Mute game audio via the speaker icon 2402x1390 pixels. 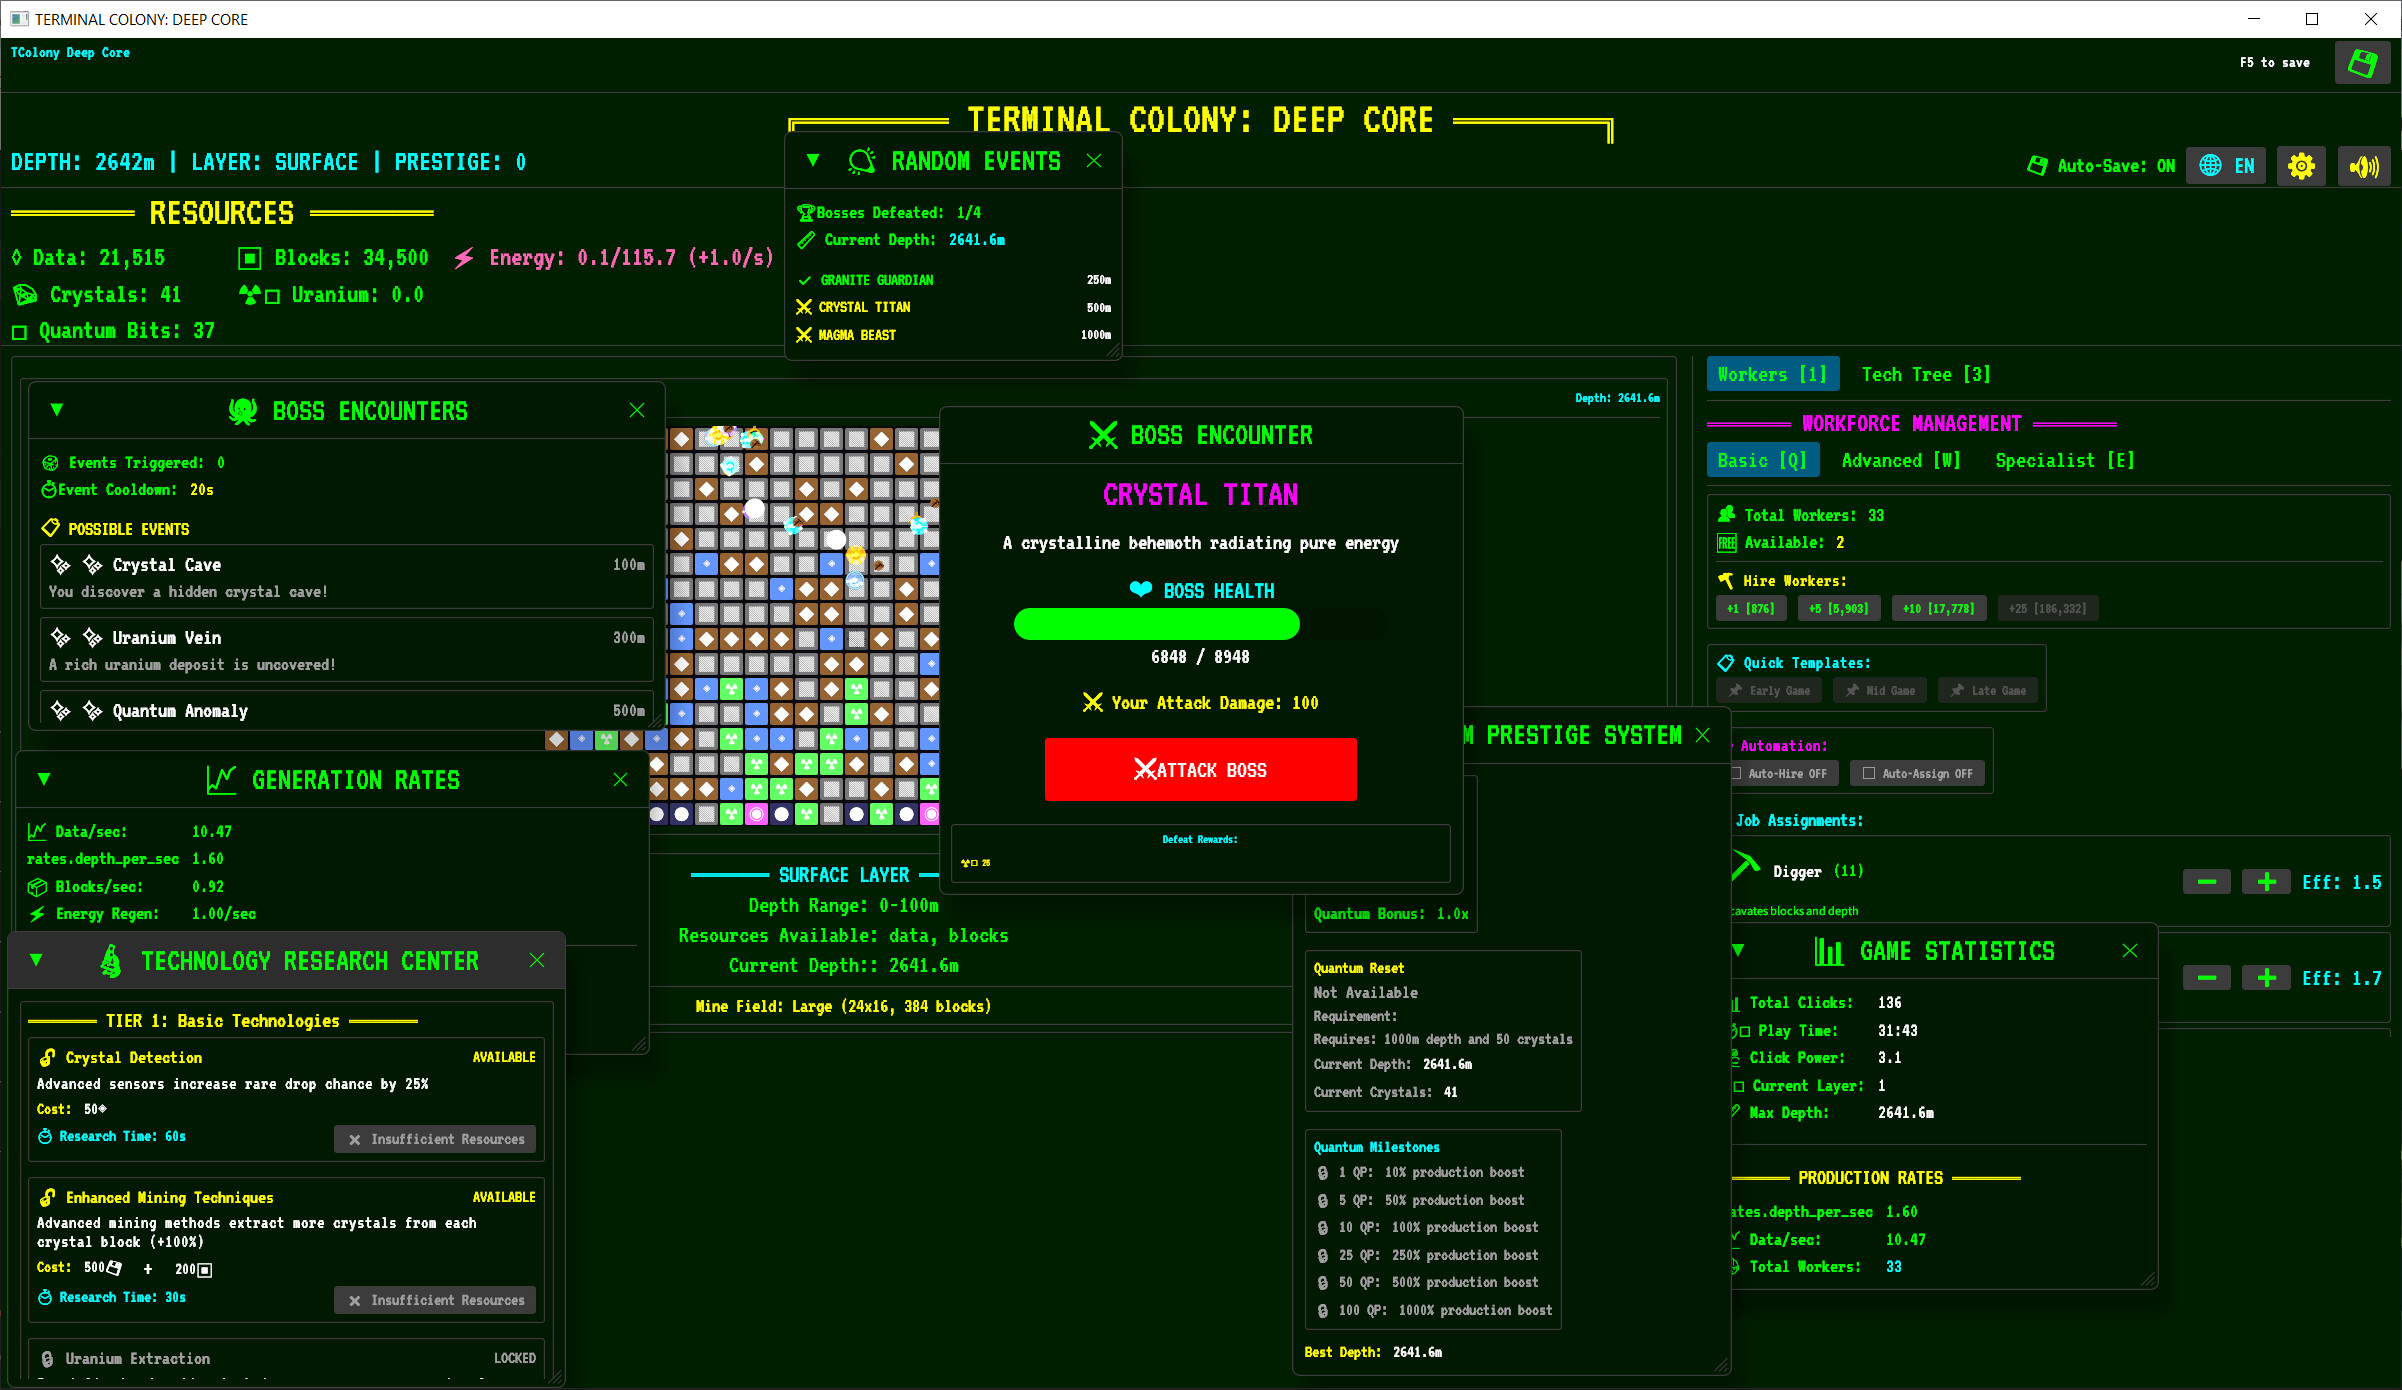click(x=2364, y=165)
